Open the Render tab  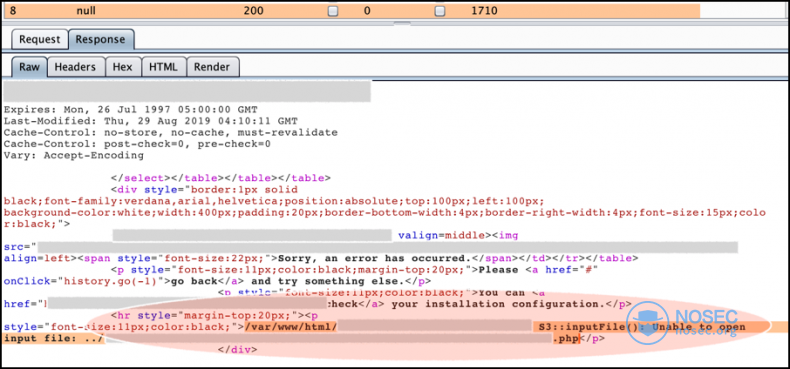[x=212, y=67]
